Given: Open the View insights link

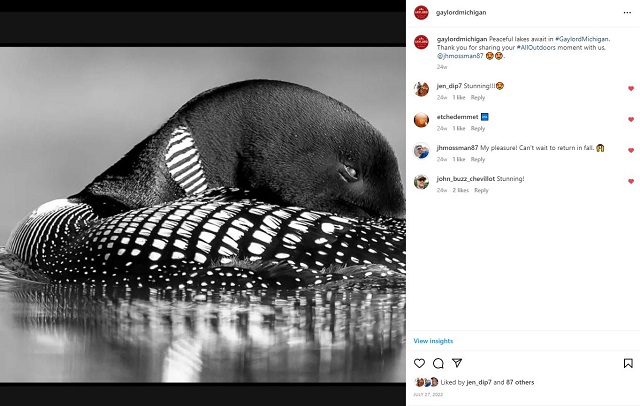Looking at the screenshot, I should pyautogui.click(x=433, y=341).
